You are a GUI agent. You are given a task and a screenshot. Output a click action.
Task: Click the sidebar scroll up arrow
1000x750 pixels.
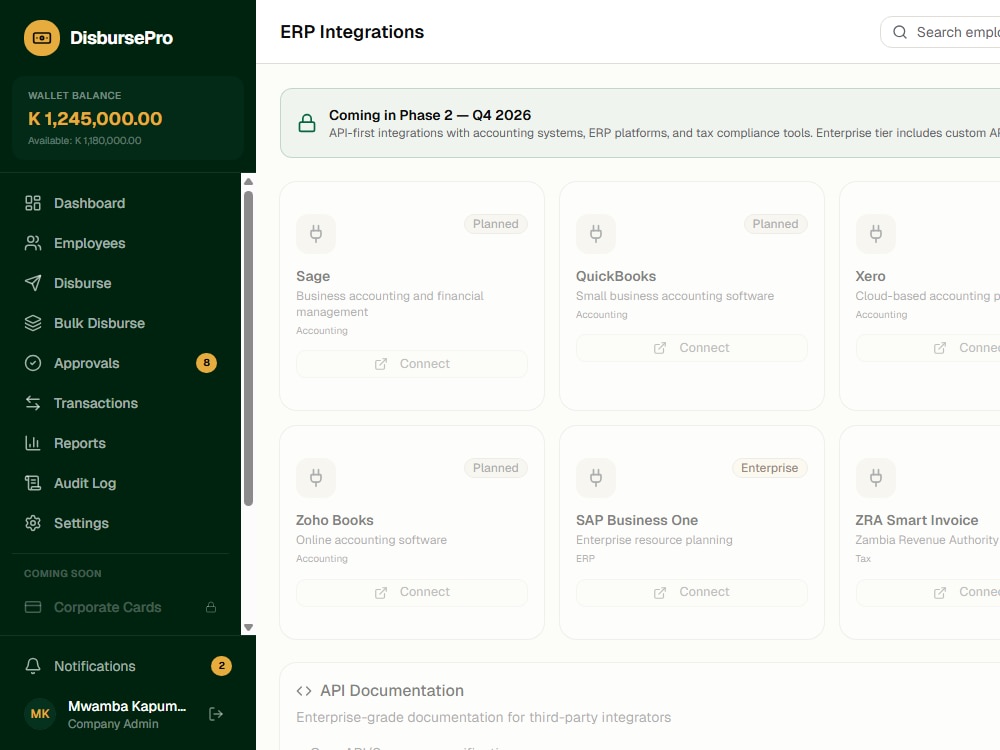point(249,182)
